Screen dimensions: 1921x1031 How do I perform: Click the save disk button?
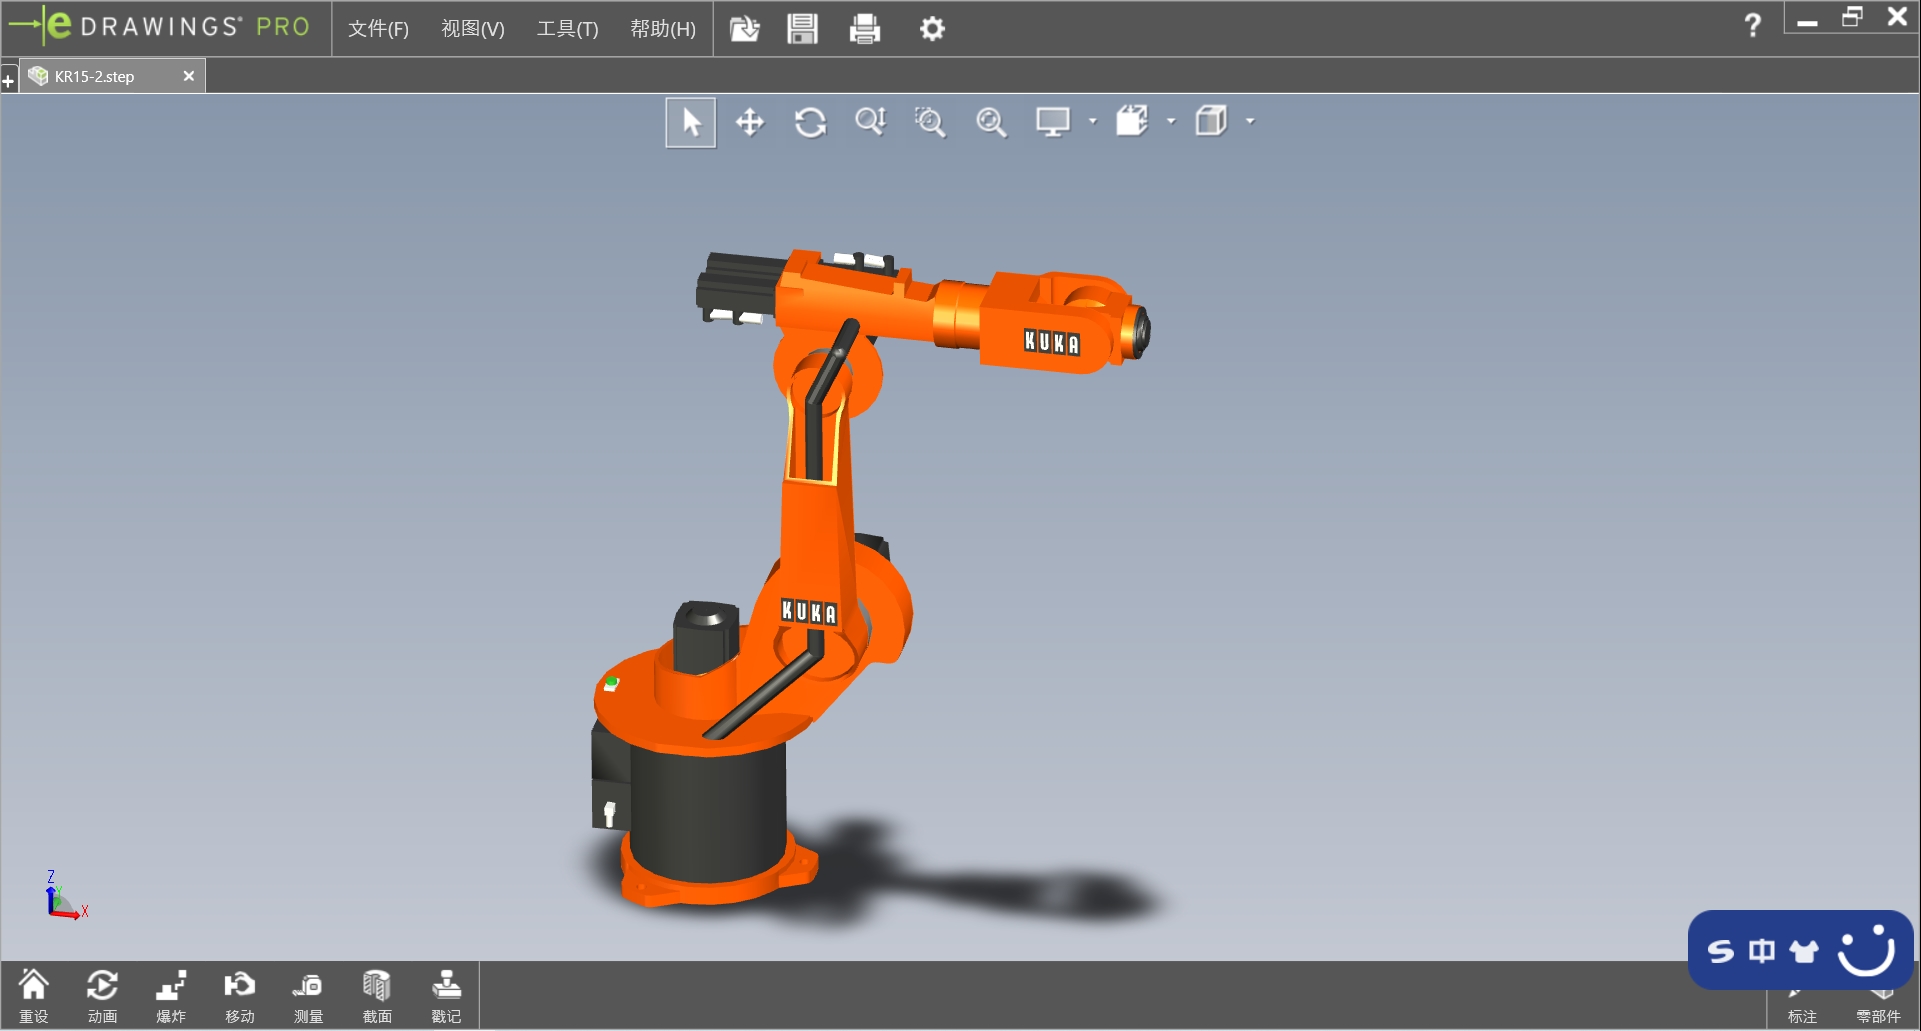coord(802,29)
